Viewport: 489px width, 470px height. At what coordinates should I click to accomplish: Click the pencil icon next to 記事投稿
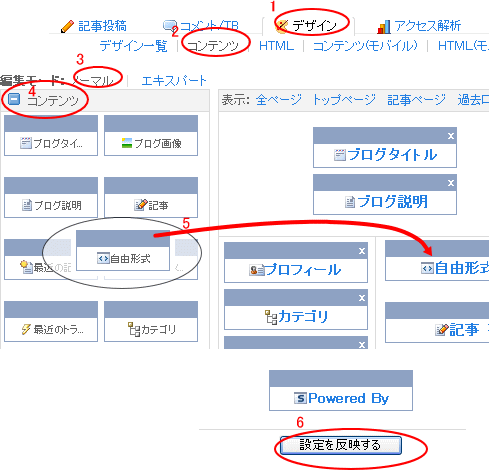tap(67, 26)
